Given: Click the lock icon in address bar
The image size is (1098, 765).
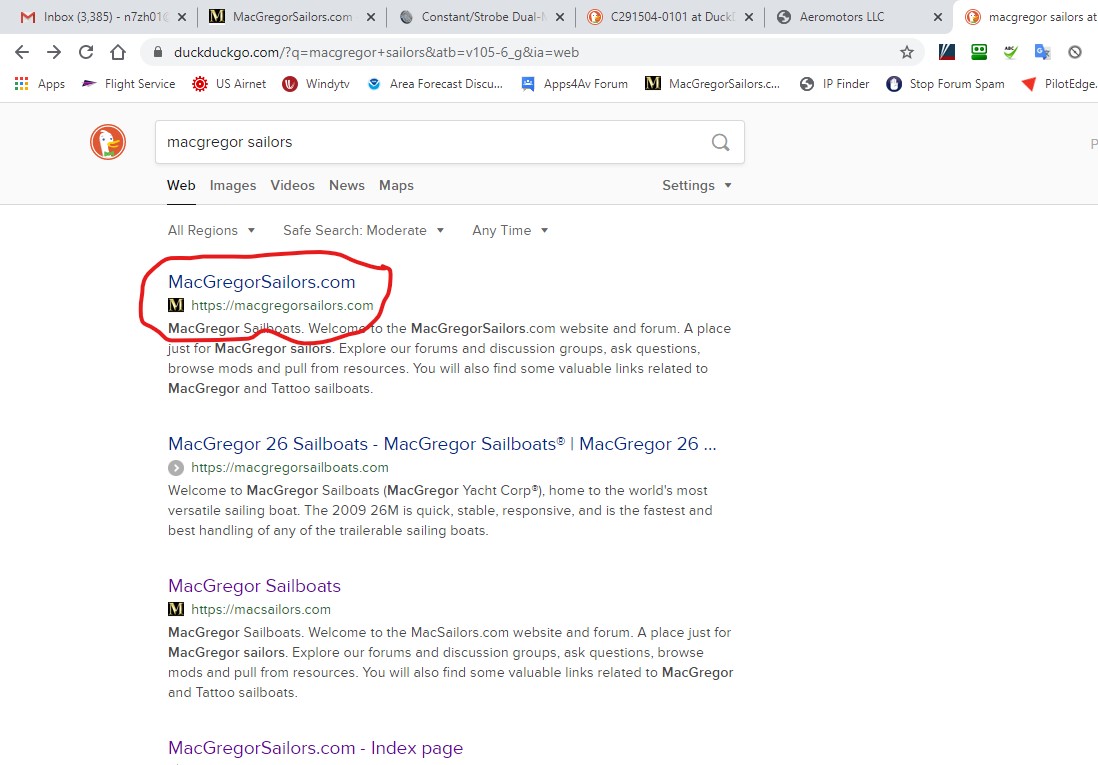Looking at the screenshot, I should tap(158, 52).
